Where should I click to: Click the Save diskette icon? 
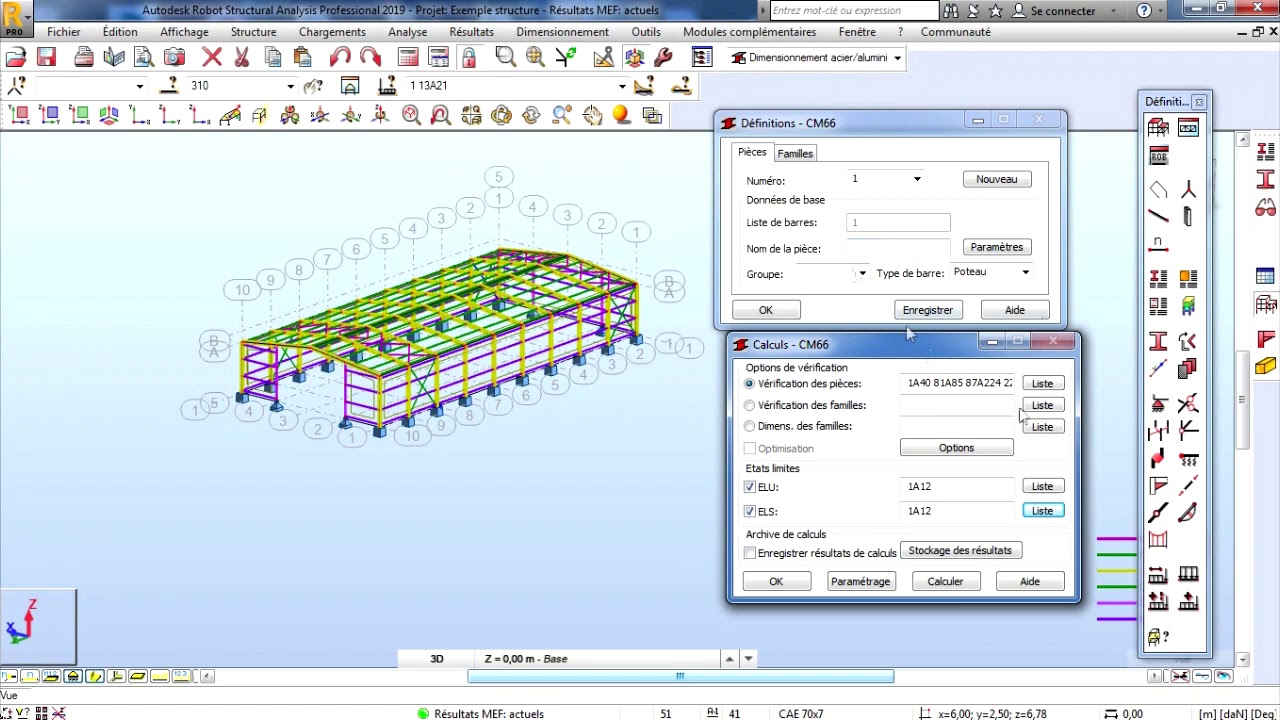click(46, 57)
